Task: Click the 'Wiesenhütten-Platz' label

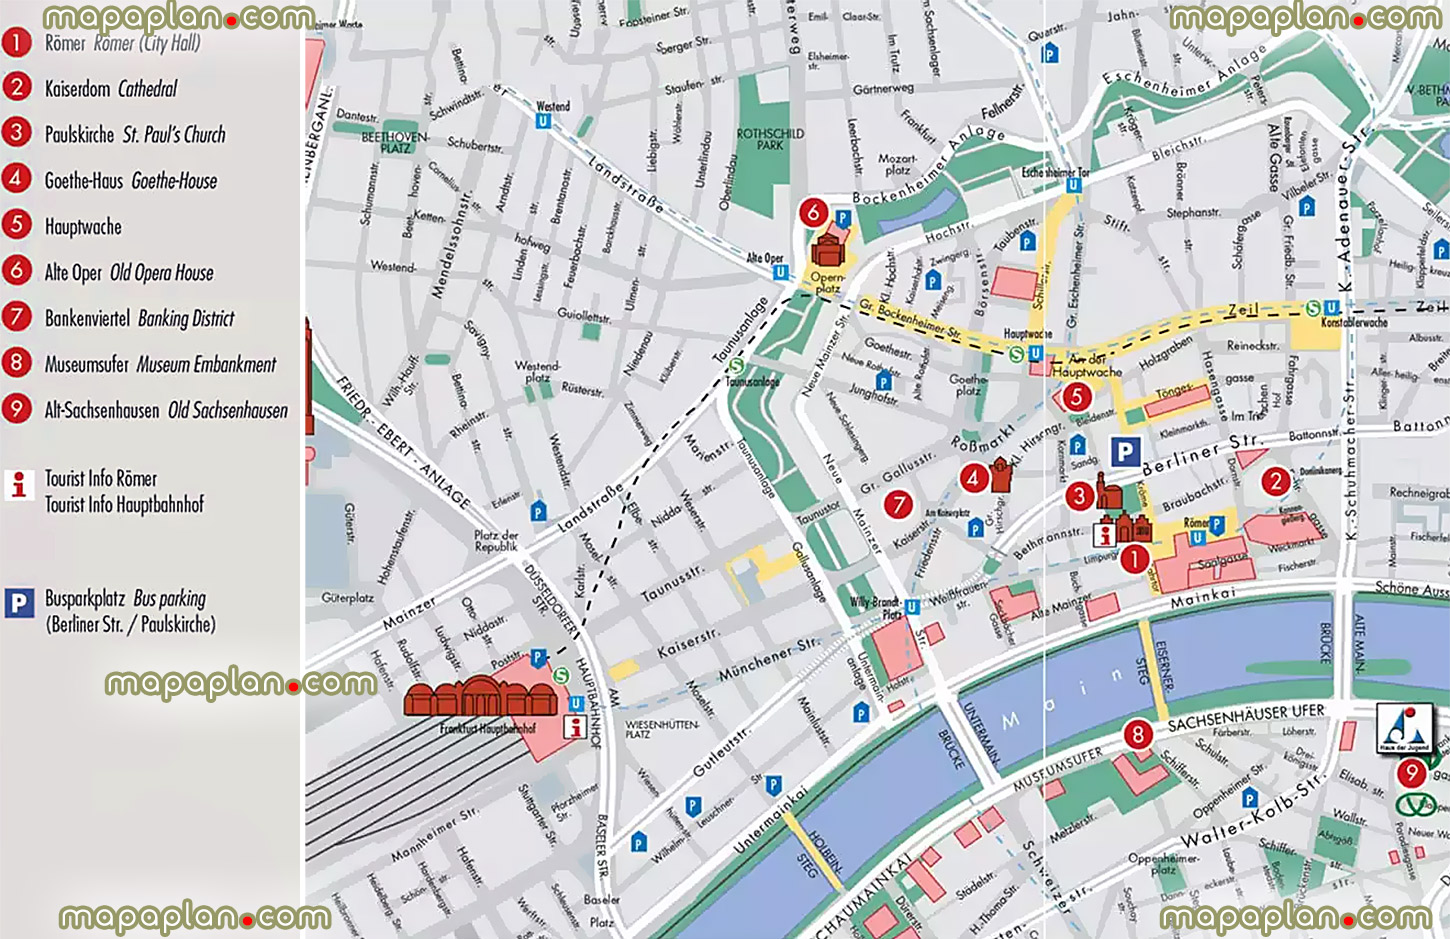Action: [662, 729]
